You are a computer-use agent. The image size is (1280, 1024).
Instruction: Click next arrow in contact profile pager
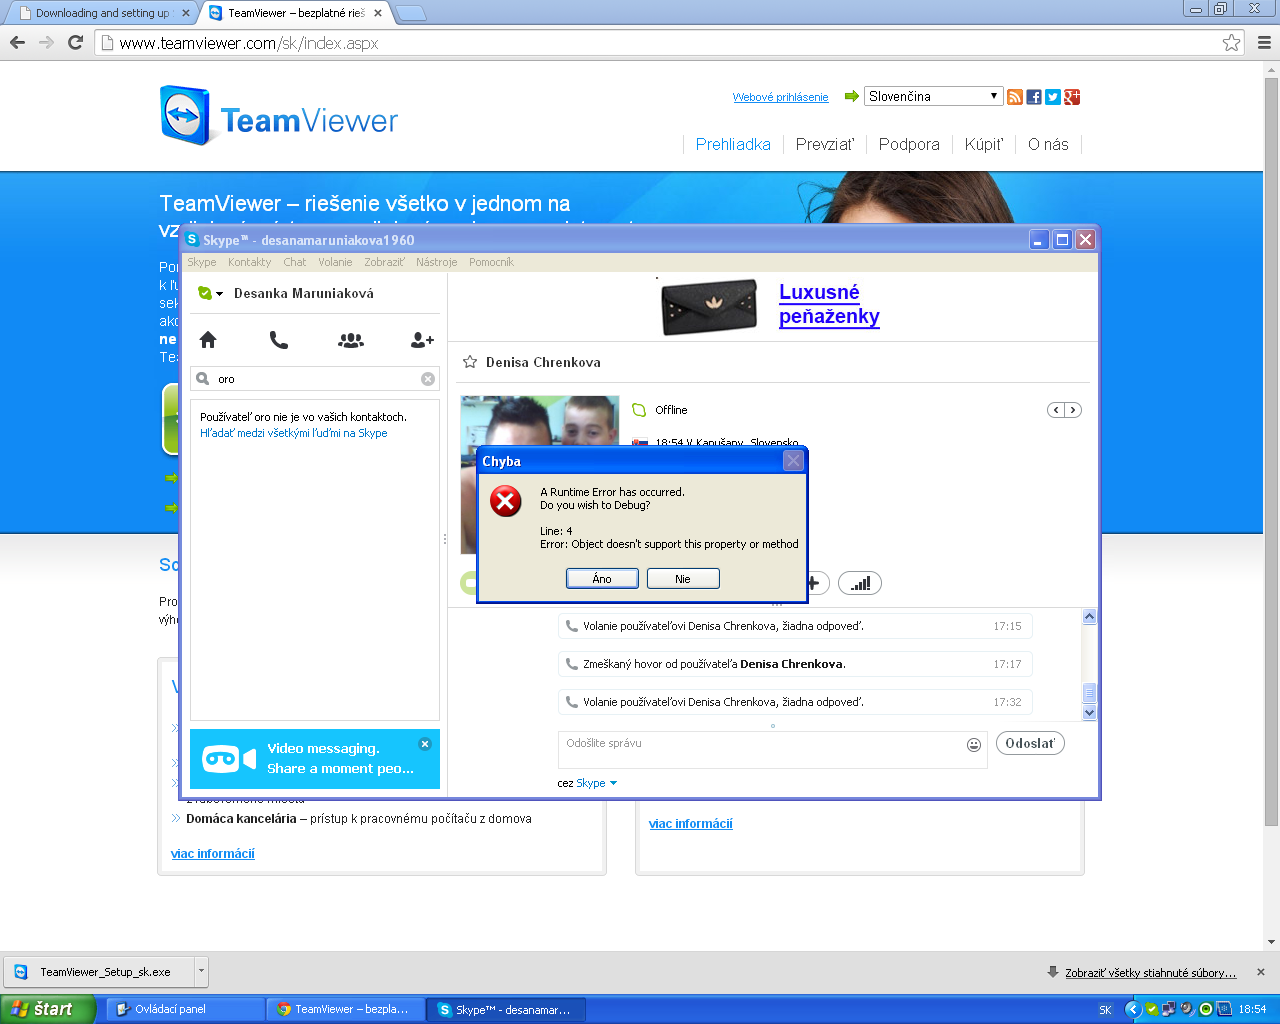click(x=1073, y=410)
